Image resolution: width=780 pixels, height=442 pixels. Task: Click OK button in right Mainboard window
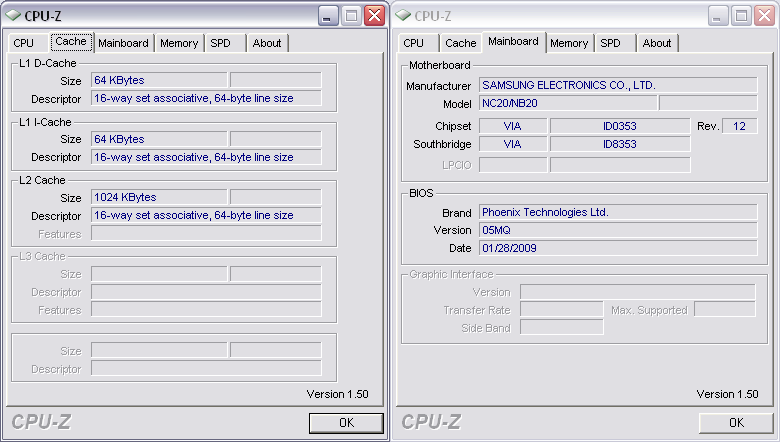[736, 423]
